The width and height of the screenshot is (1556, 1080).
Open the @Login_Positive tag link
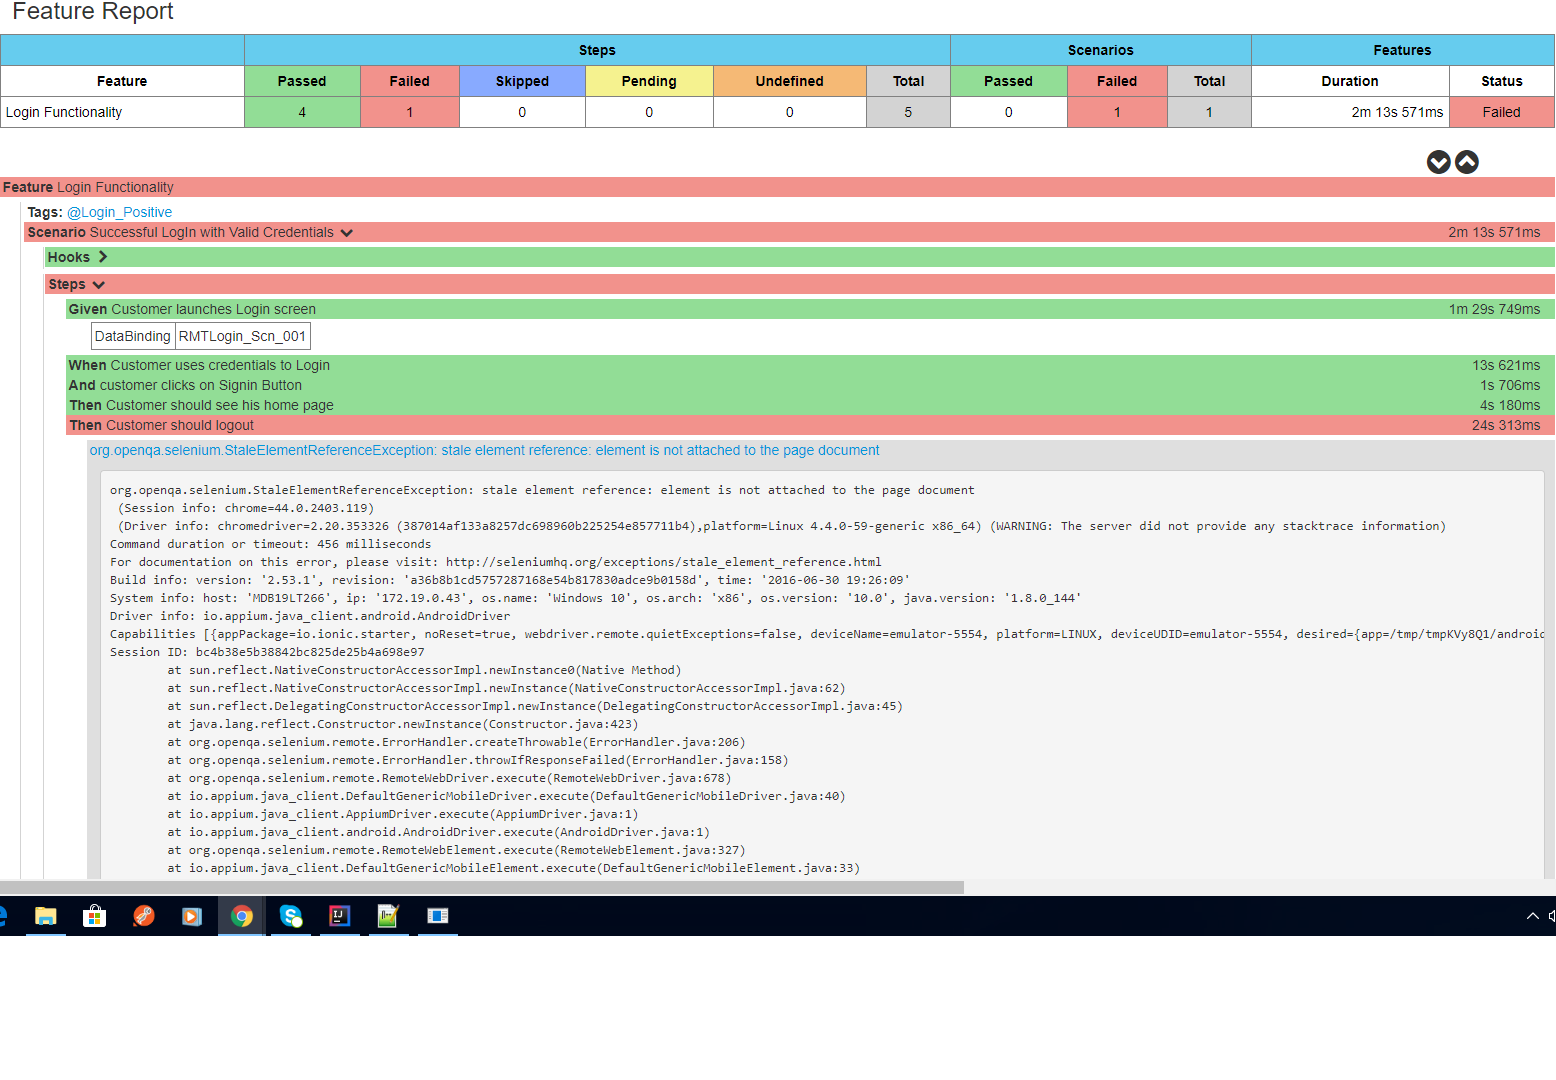coord(119,212)
